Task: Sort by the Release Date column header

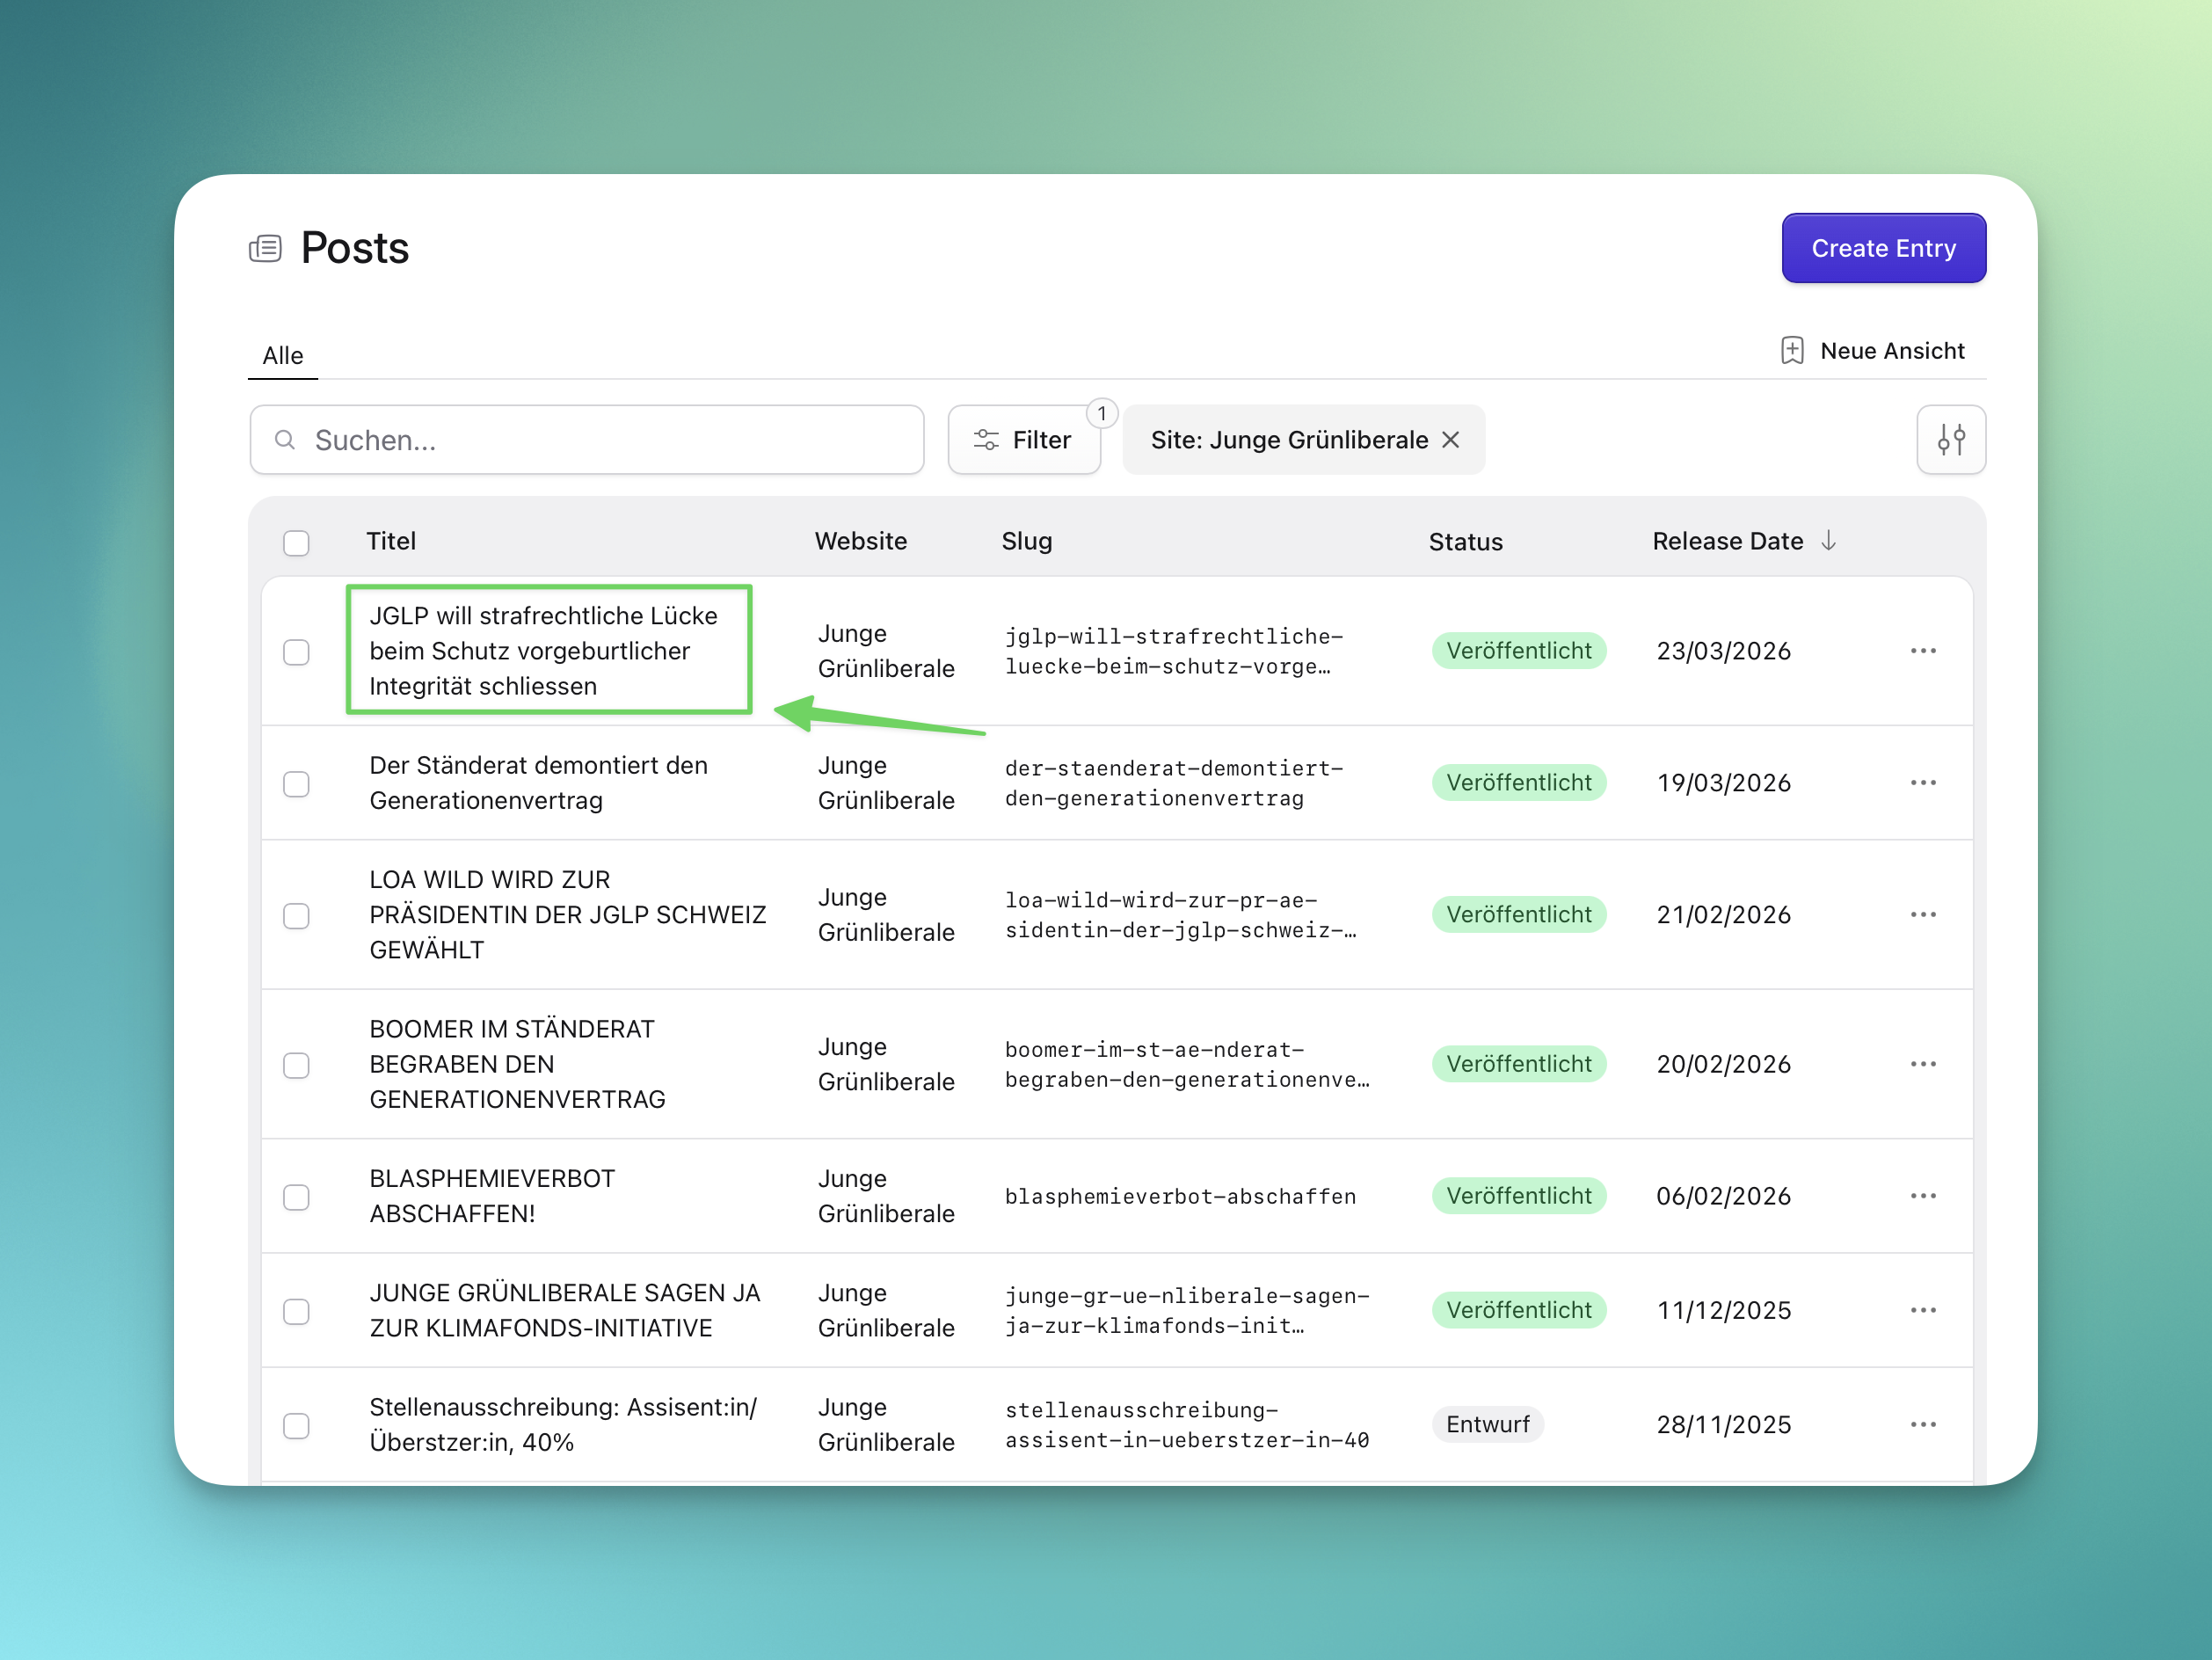Action: point(1727,541)
